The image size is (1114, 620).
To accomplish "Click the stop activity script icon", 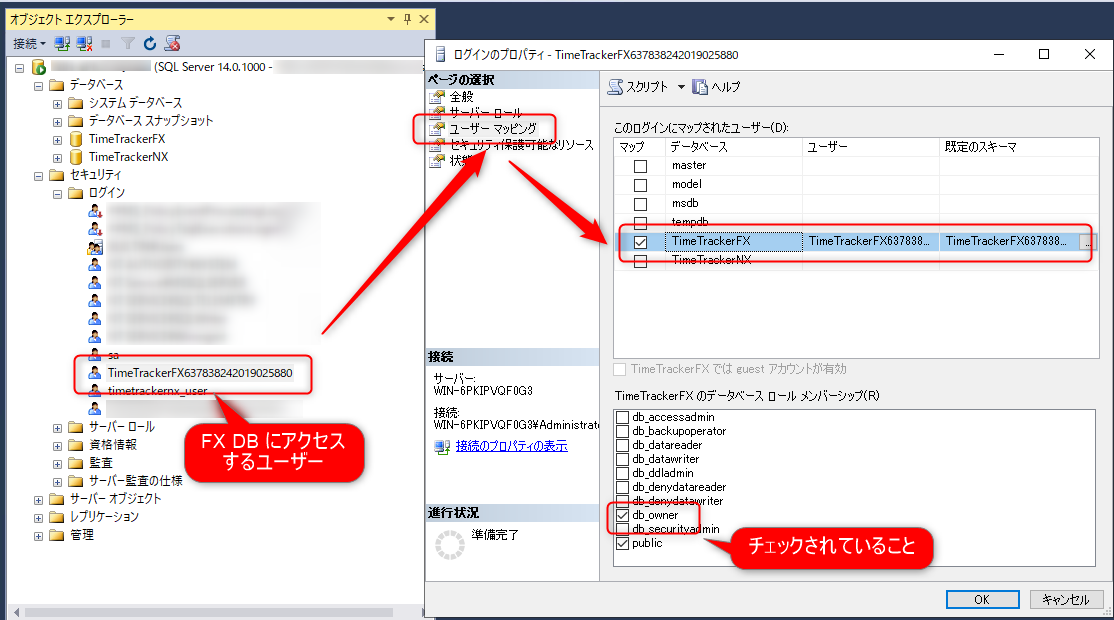I will point(173,44).
